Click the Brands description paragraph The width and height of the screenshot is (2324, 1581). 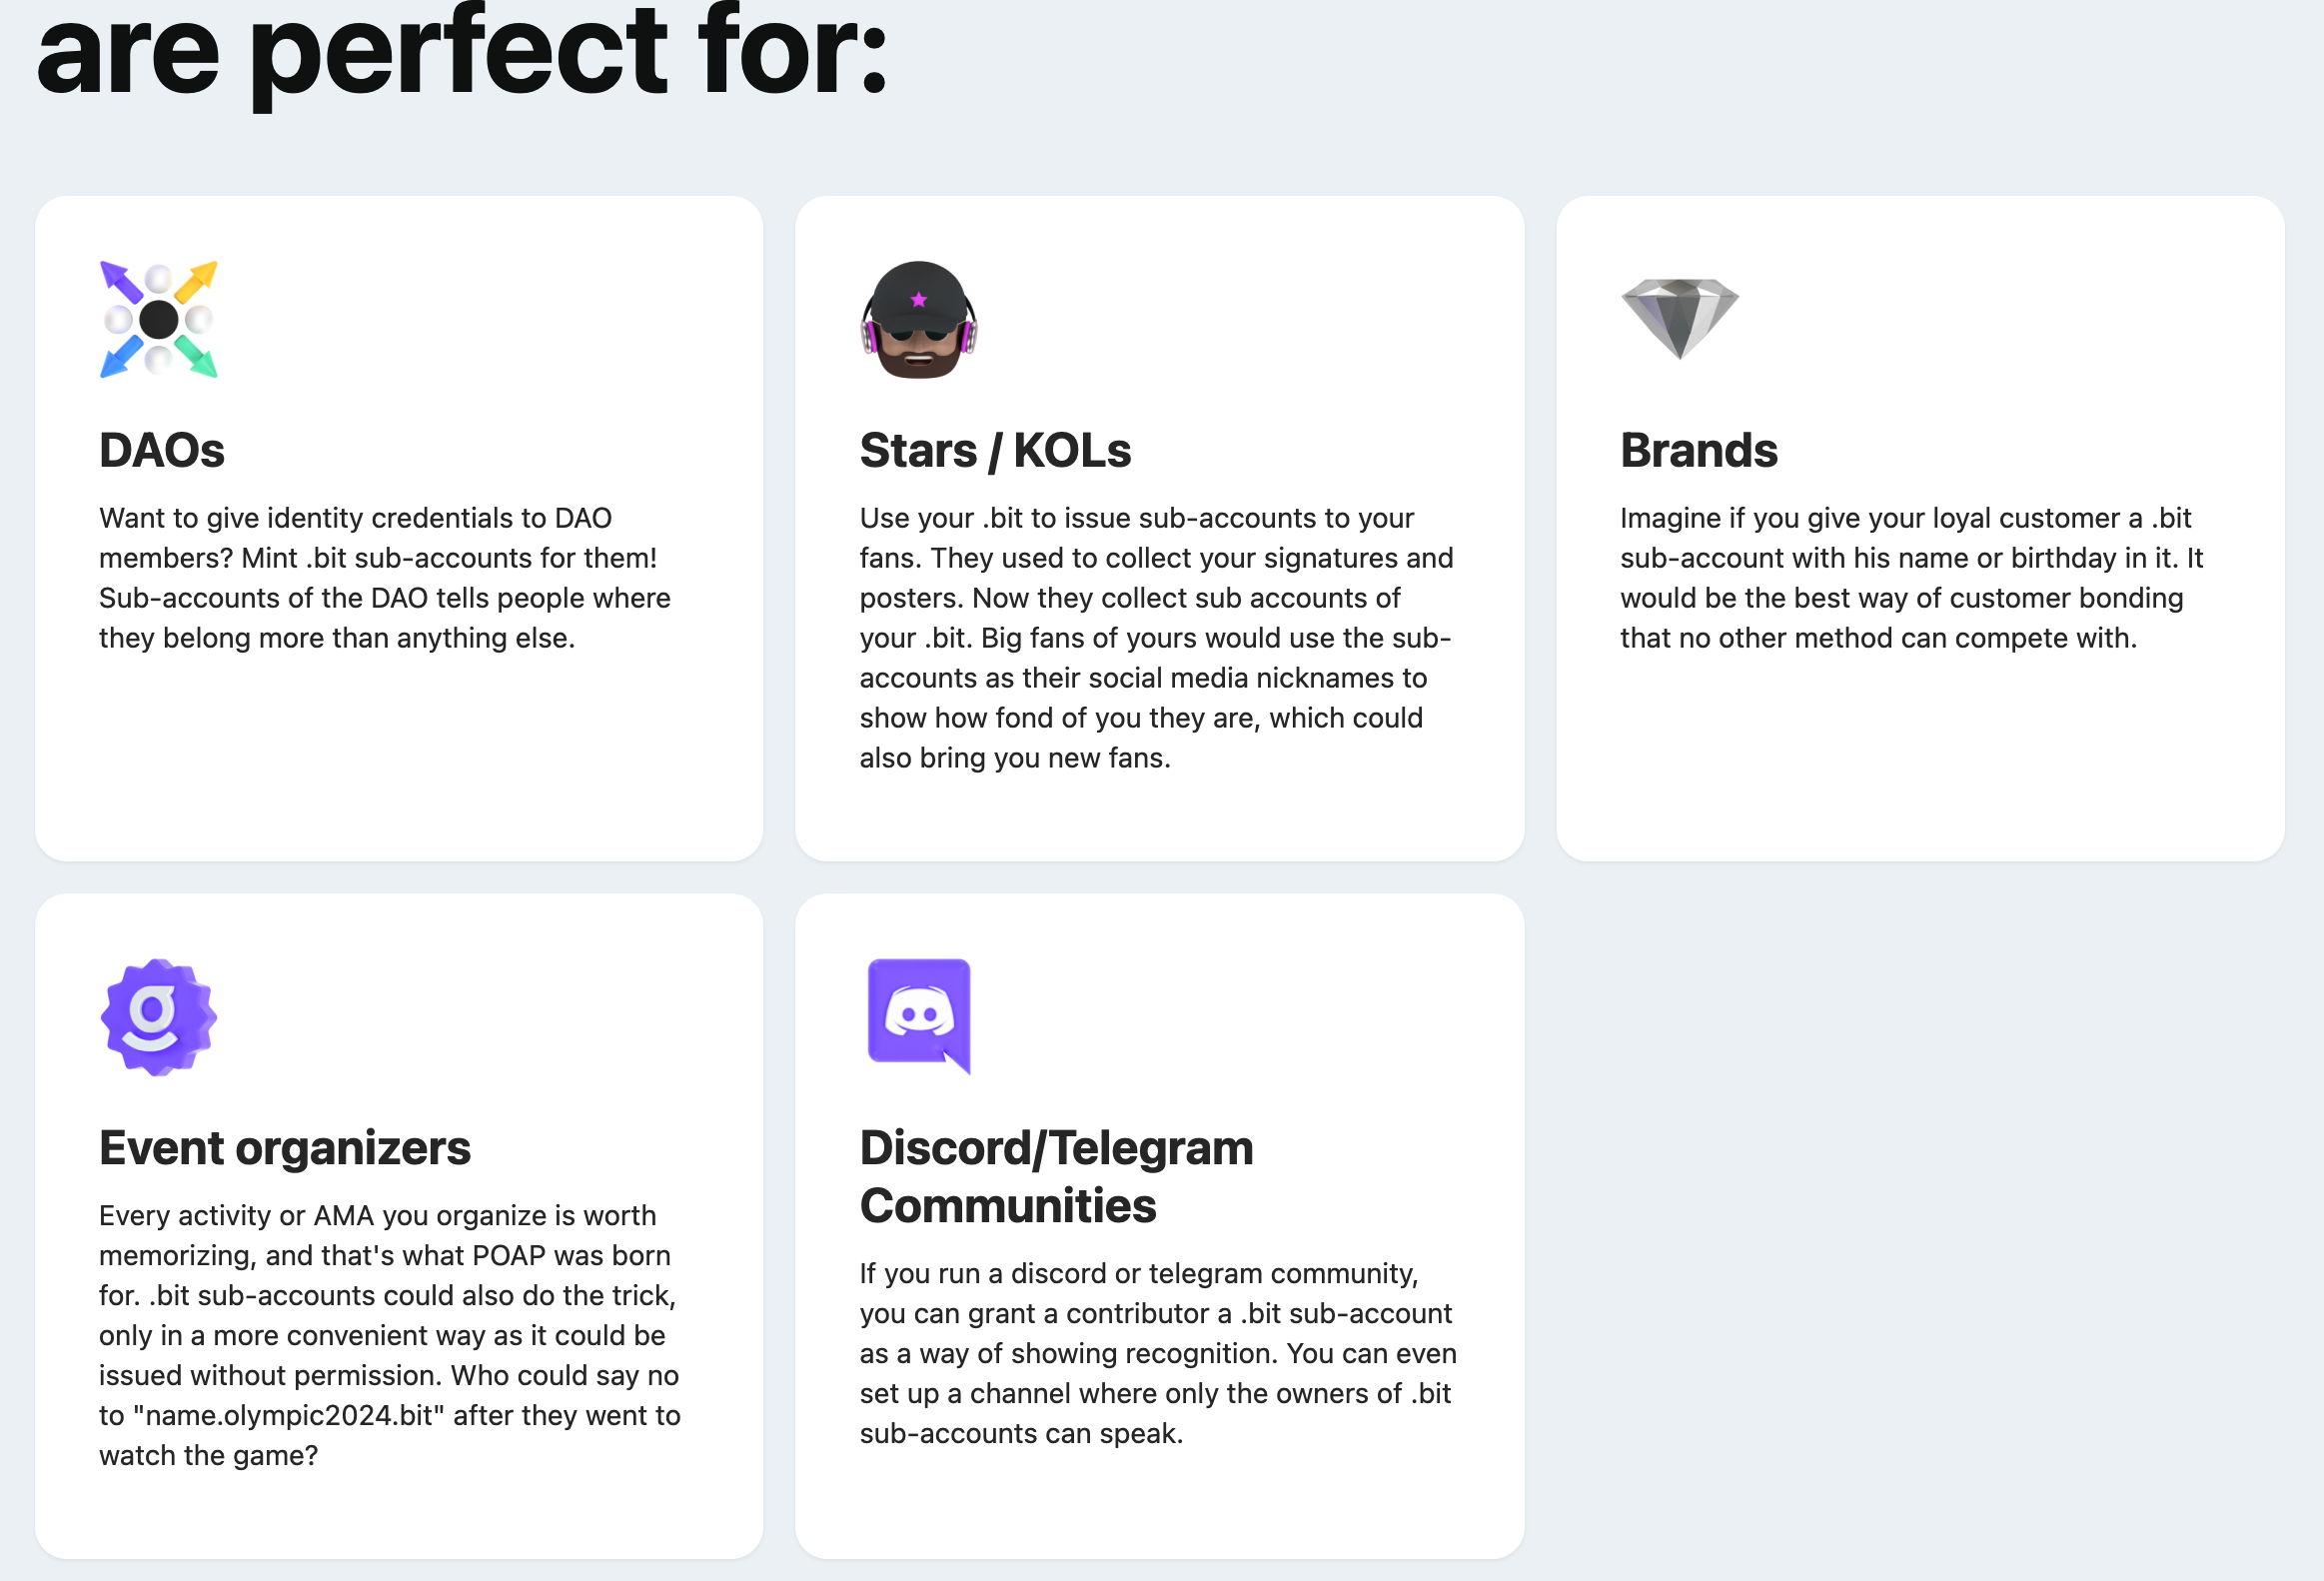pos(1912,578)
